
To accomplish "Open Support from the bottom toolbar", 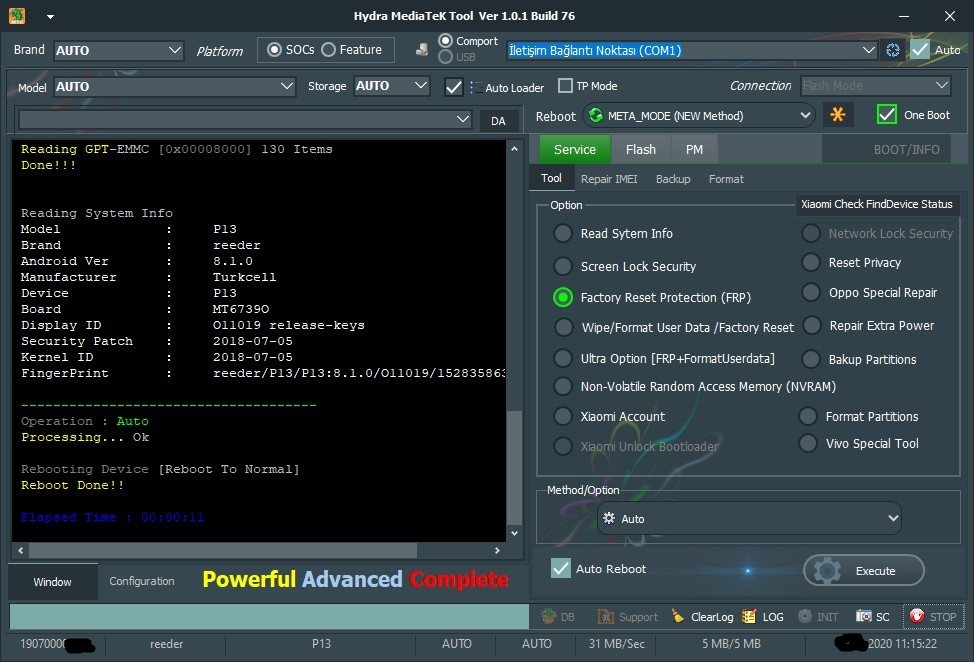I will [627, 617].
